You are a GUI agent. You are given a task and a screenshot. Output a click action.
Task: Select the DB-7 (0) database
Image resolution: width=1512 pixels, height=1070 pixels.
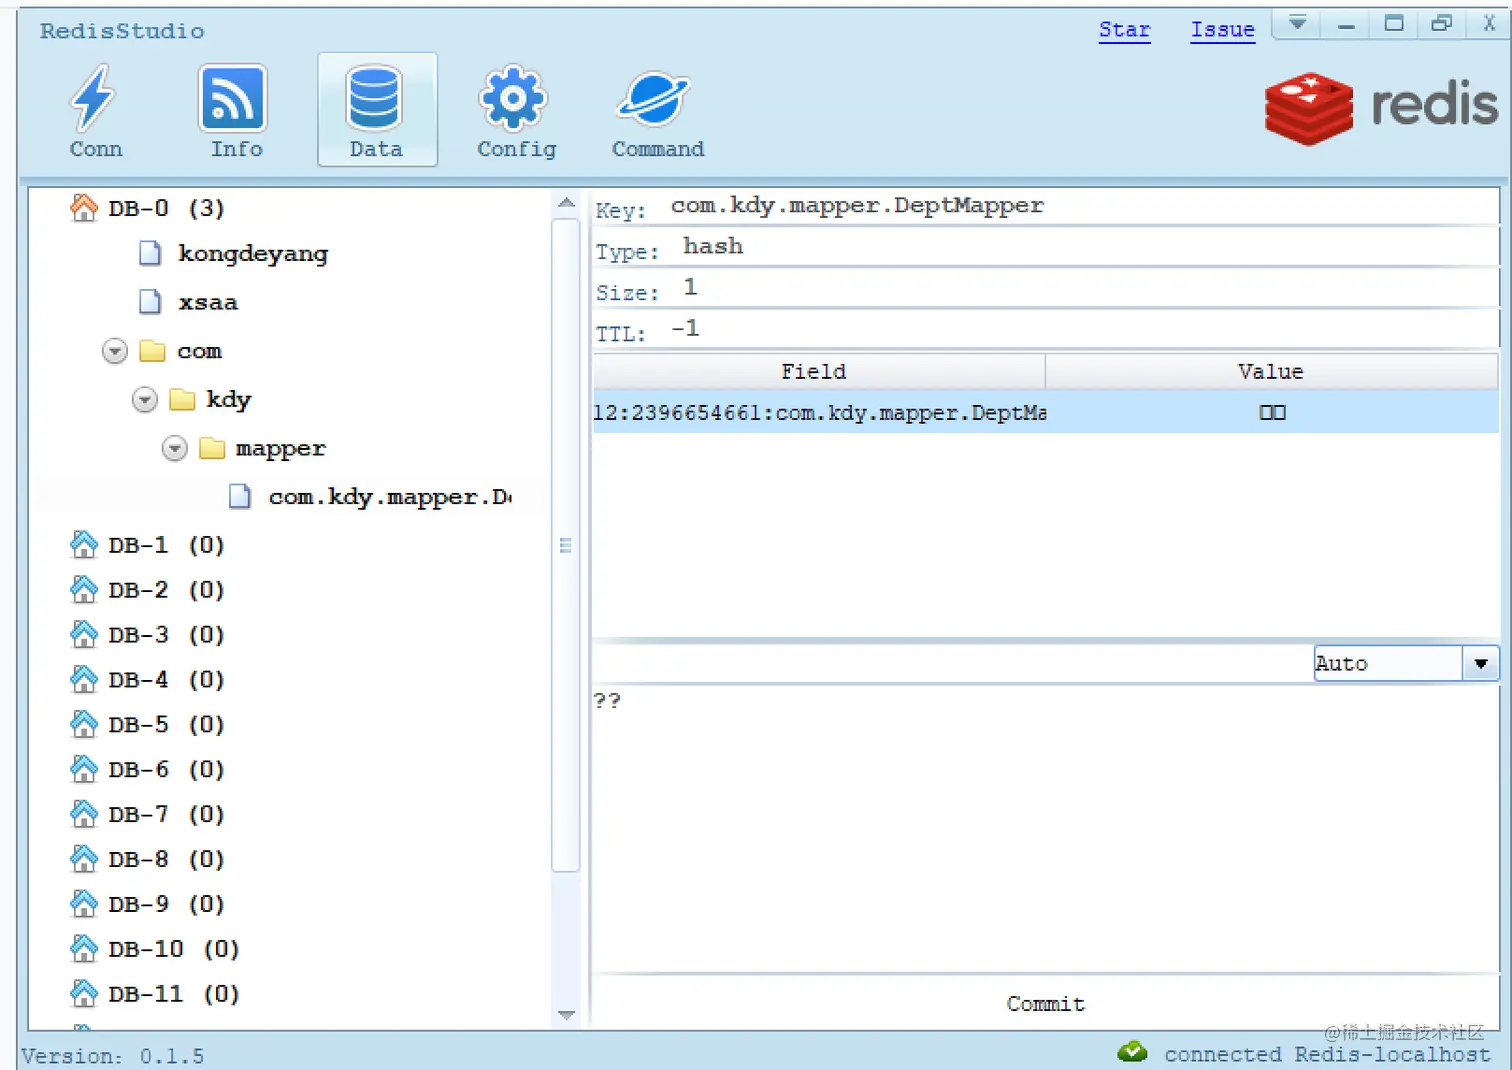(x=166, y=814)
